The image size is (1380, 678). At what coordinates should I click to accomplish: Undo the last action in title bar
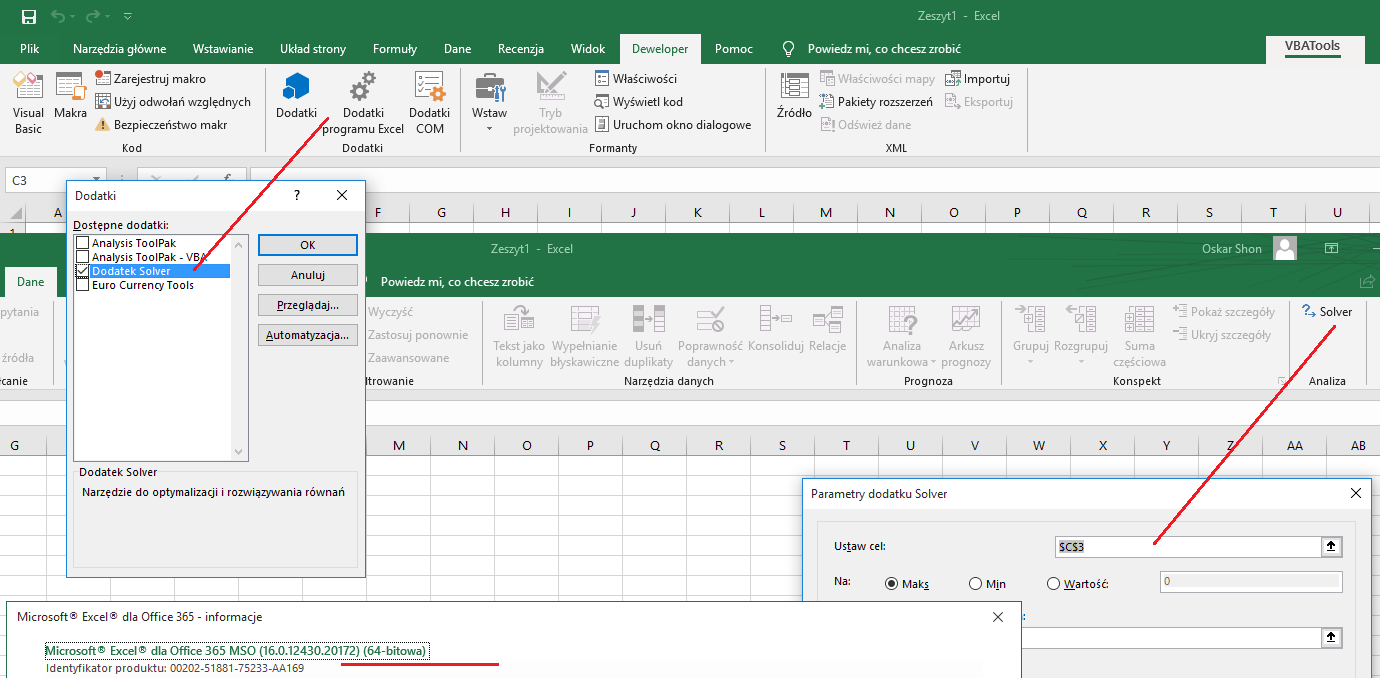click(57, 16)
